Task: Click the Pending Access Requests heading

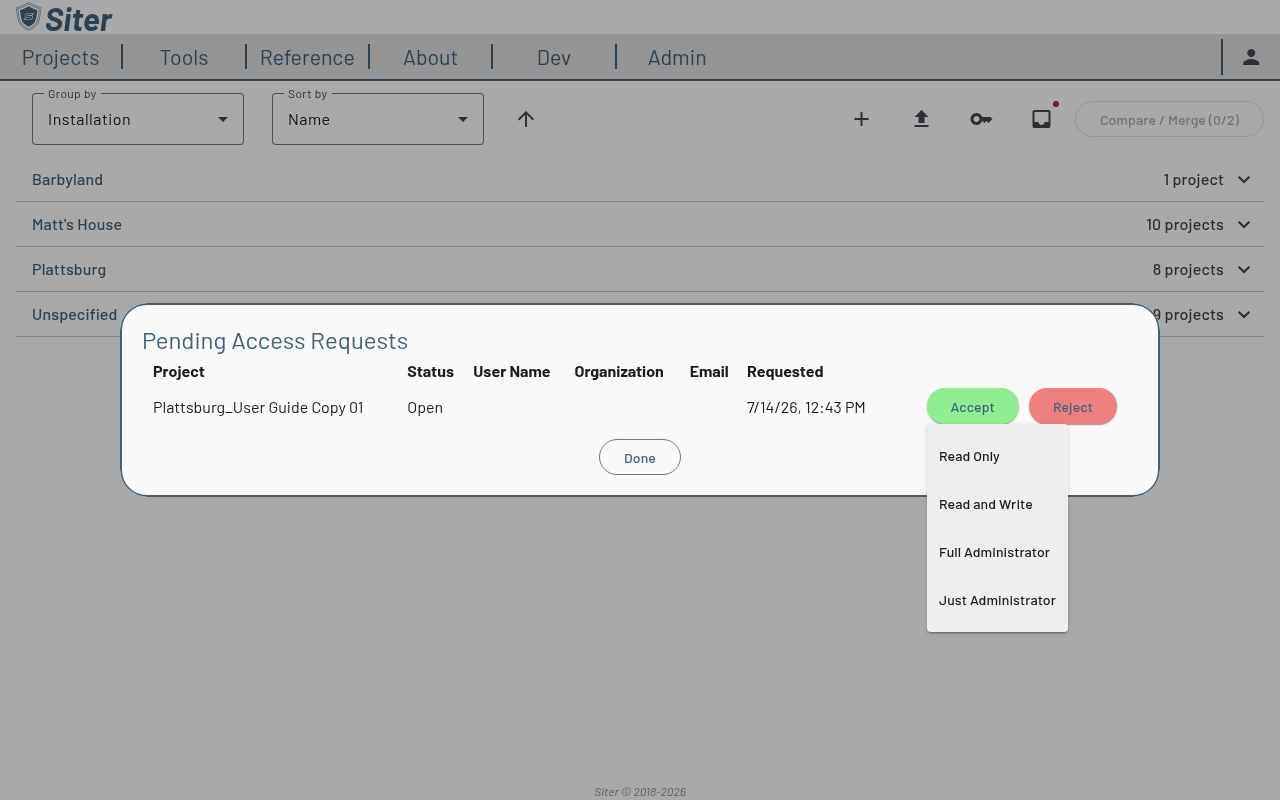Action: point(275,341)
